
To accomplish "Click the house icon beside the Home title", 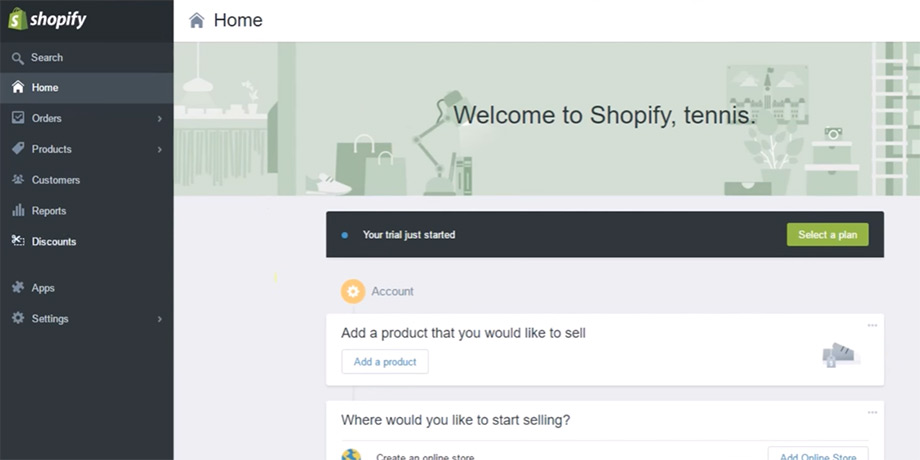I will coord(197,21).
